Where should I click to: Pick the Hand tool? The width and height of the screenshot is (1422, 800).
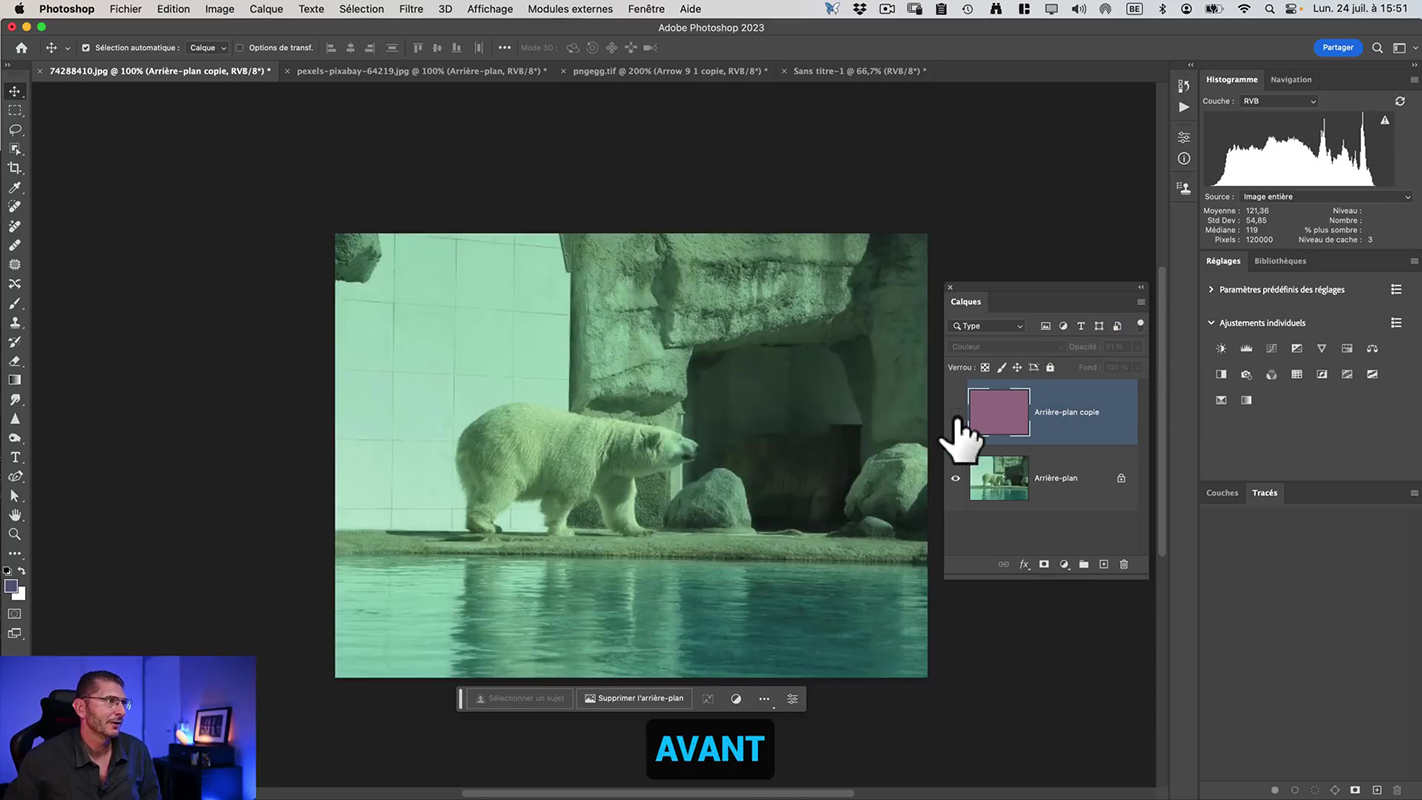click(15, 515)
